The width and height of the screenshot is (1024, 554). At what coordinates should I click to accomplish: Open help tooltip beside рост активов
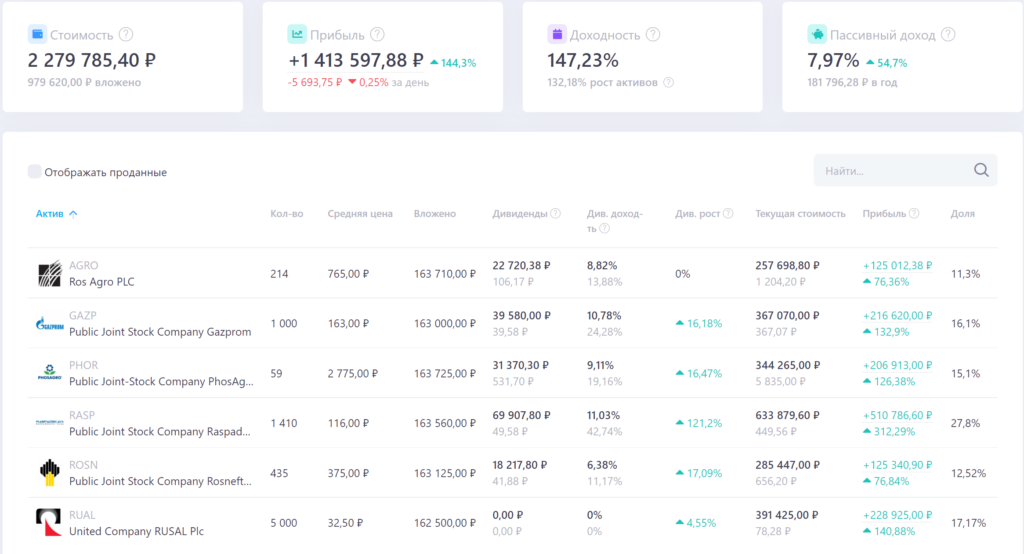point(668,82)
